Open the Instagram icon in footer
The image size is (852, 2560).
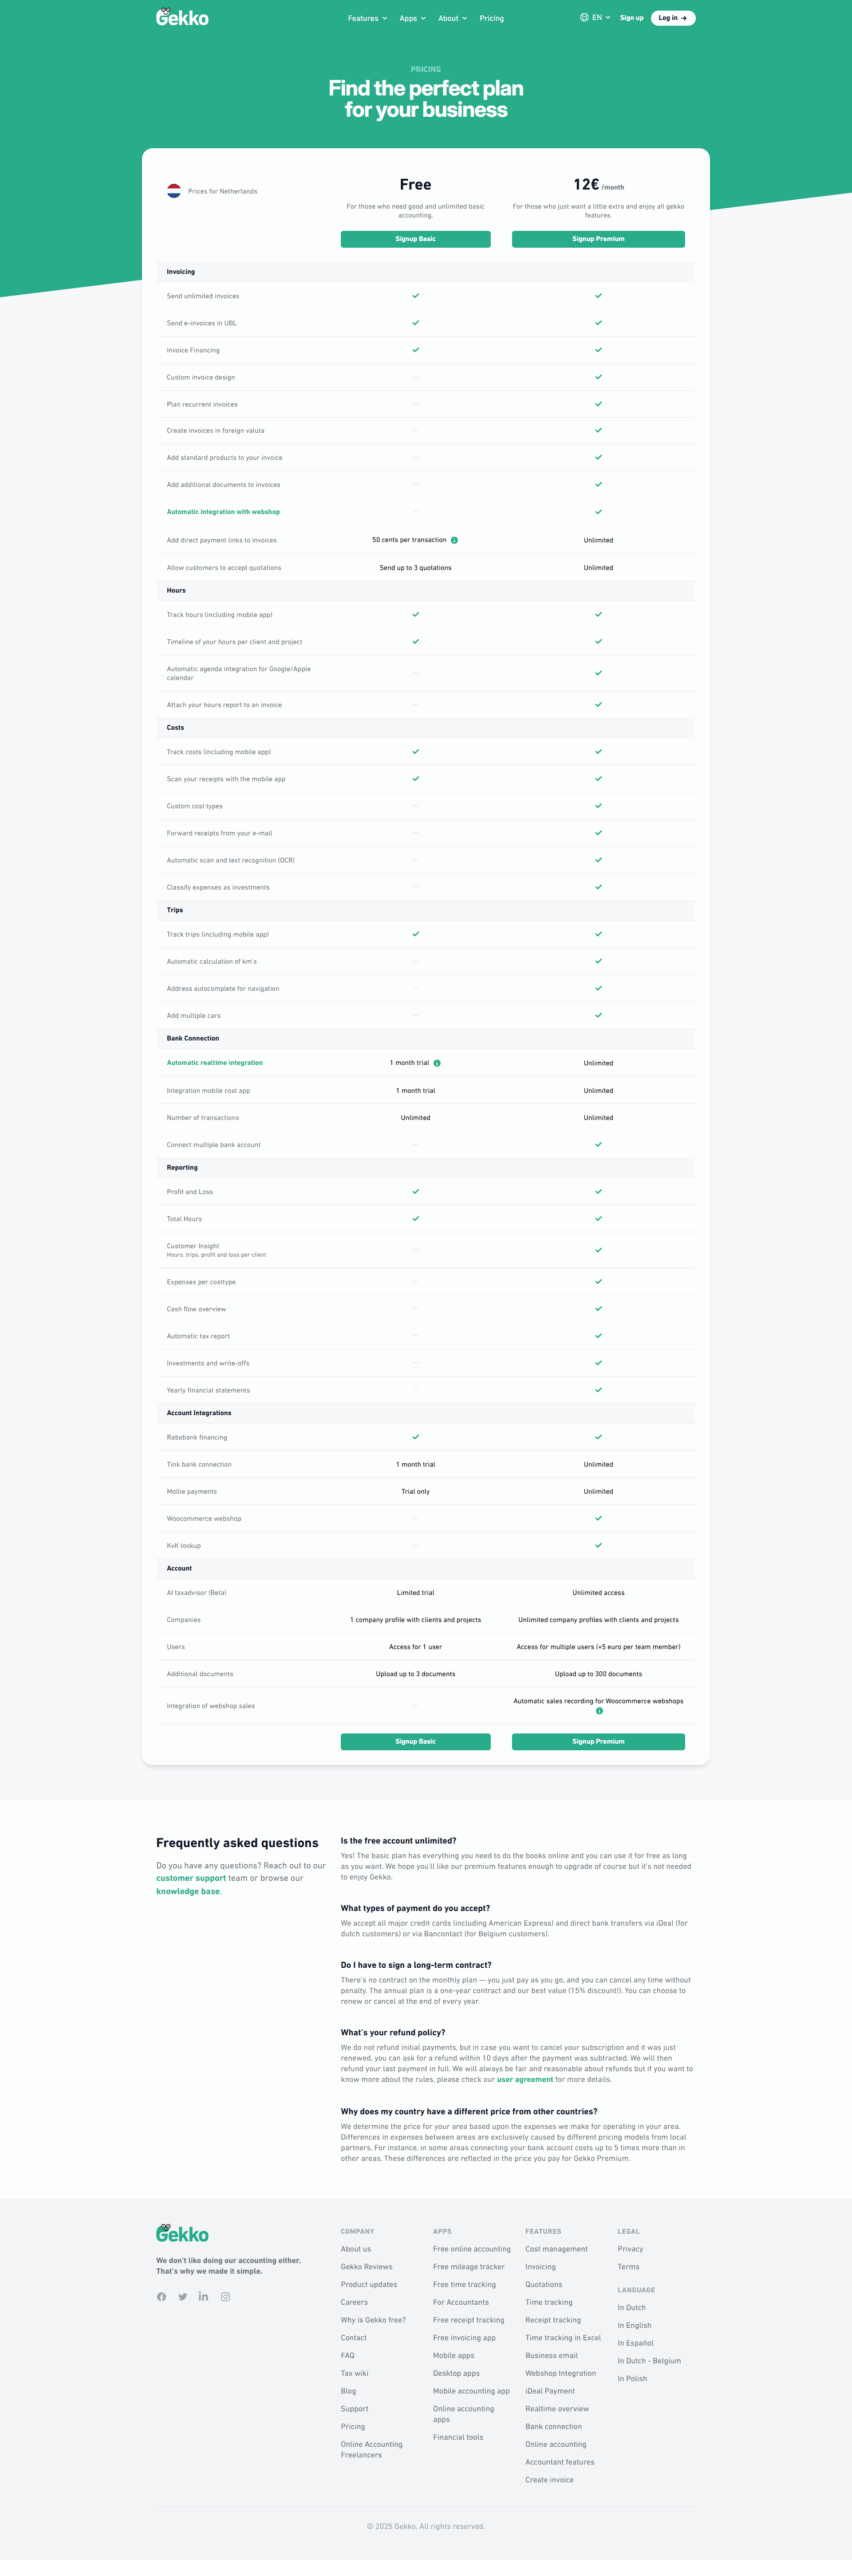pyautogui.click(x=225, y=2296)
